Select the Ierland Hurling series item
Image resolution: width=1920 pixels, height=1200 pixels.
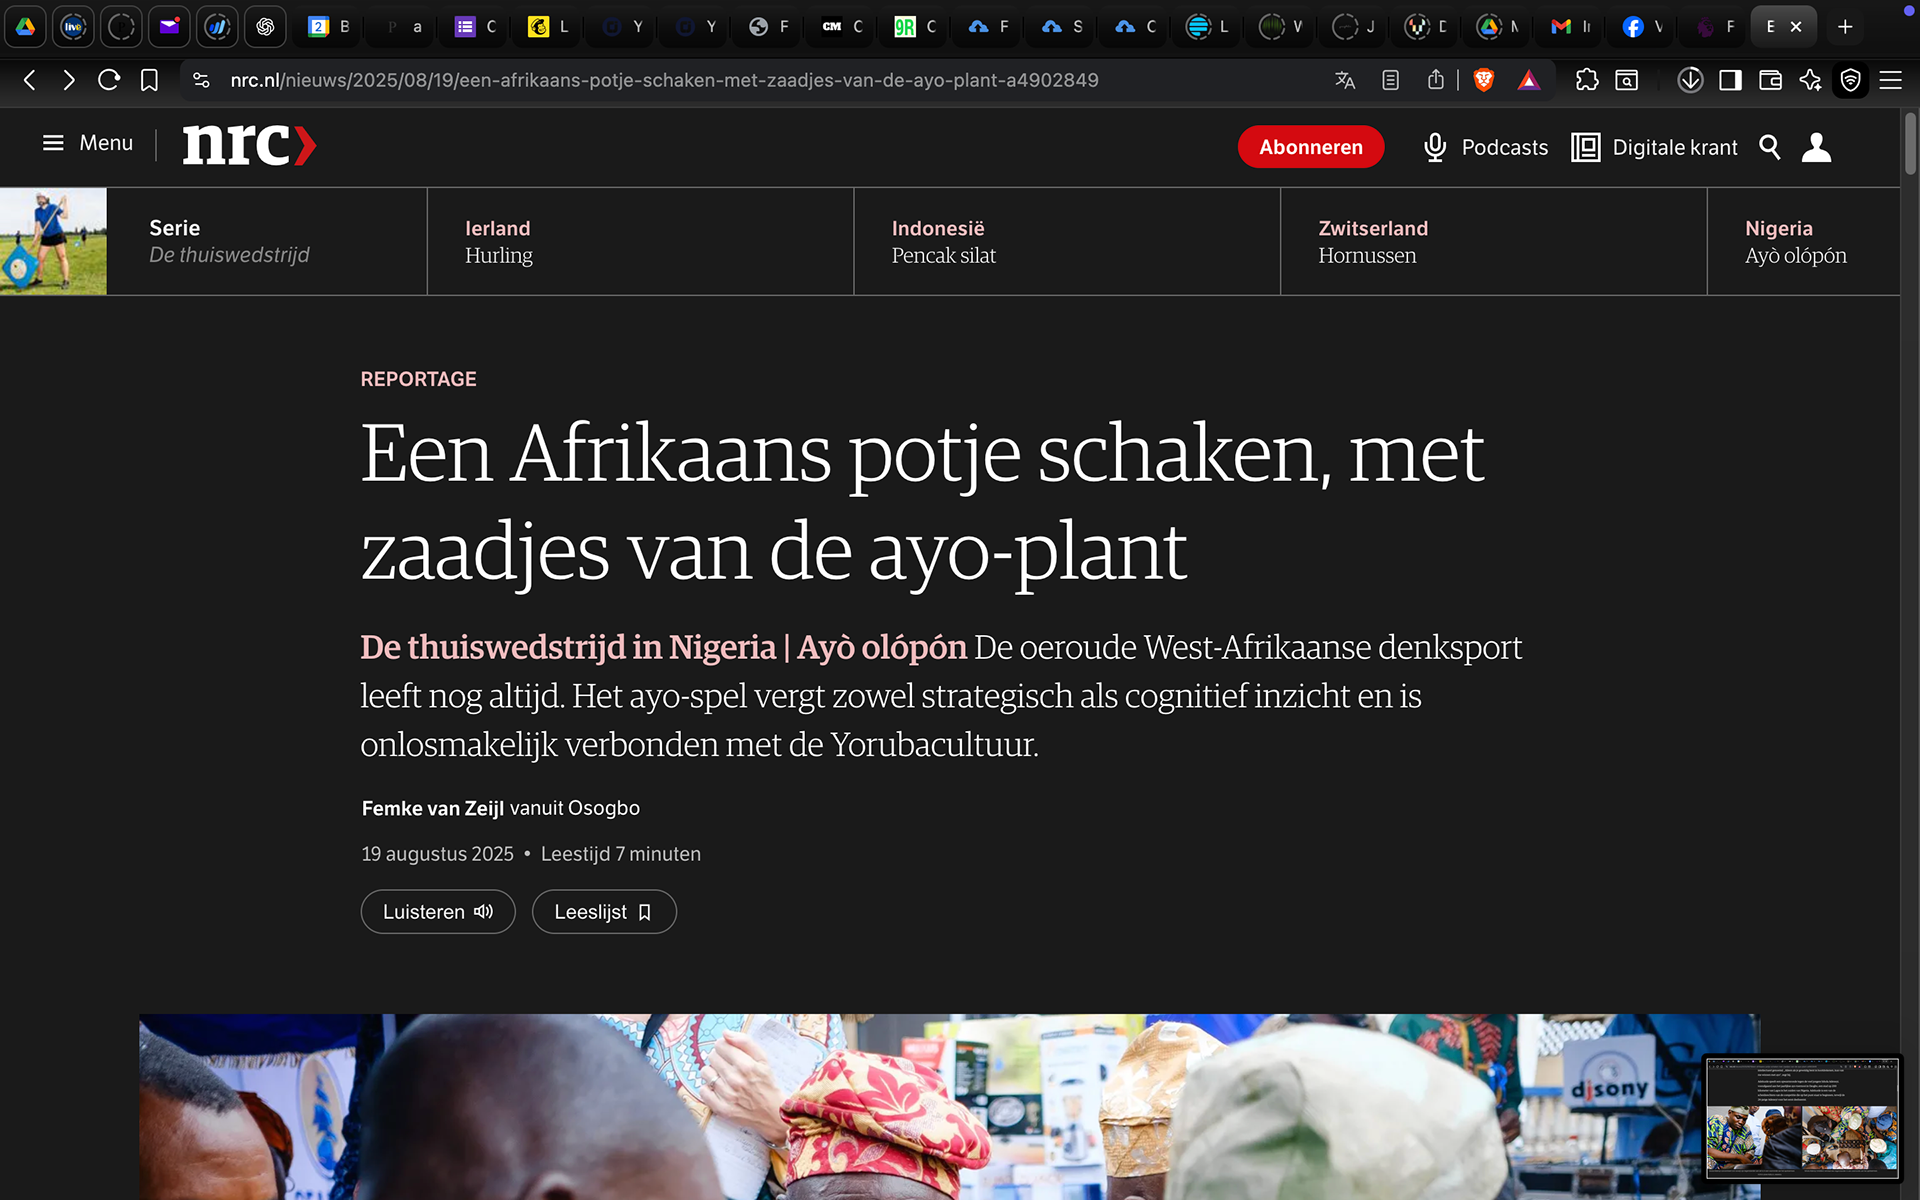[640, 241]
